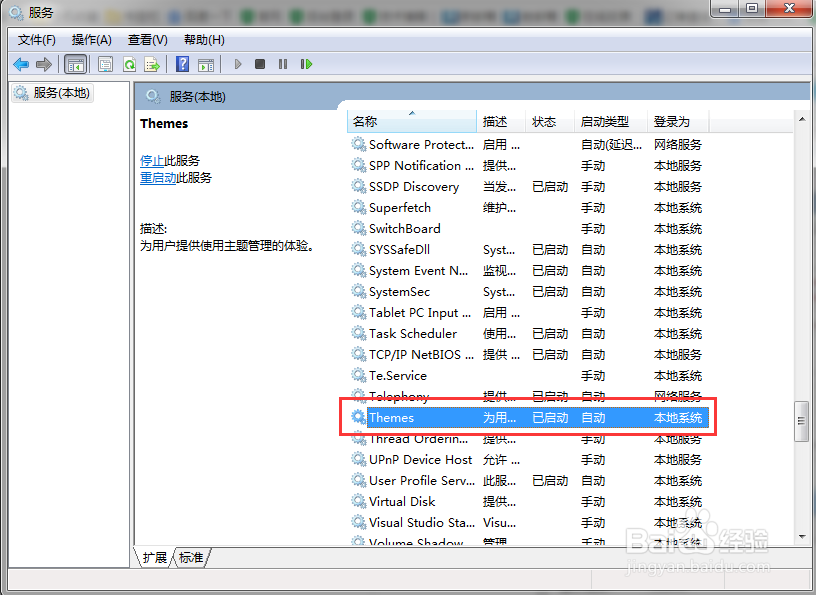Open help using the toolbar help icon

pyautogui.click(x=181, y=64)
